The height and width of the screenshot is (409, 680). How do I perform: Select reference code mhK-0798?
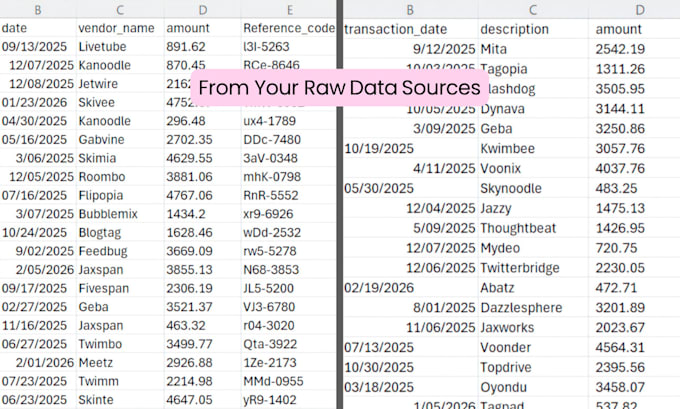(288, 177)
